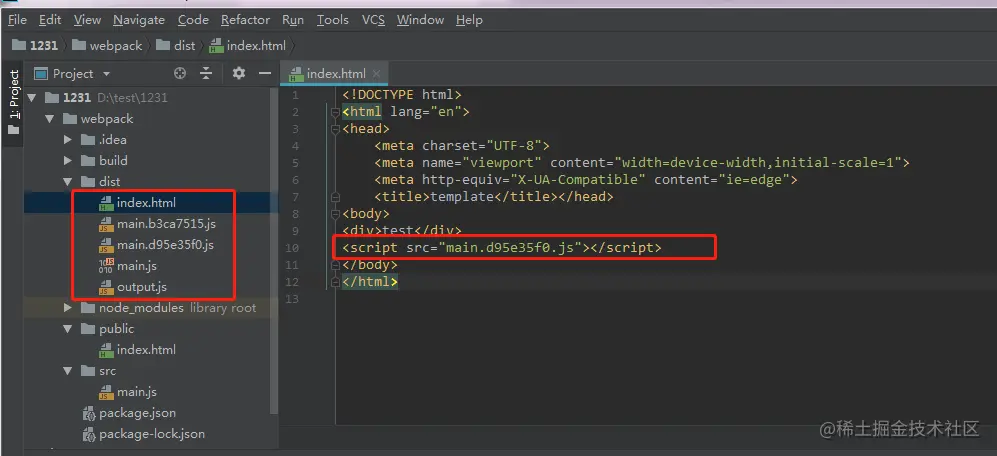Image resolution: width=997 pixels, height=456 pixels.
Task: Open the Run menu
Action: pos(292,20)
